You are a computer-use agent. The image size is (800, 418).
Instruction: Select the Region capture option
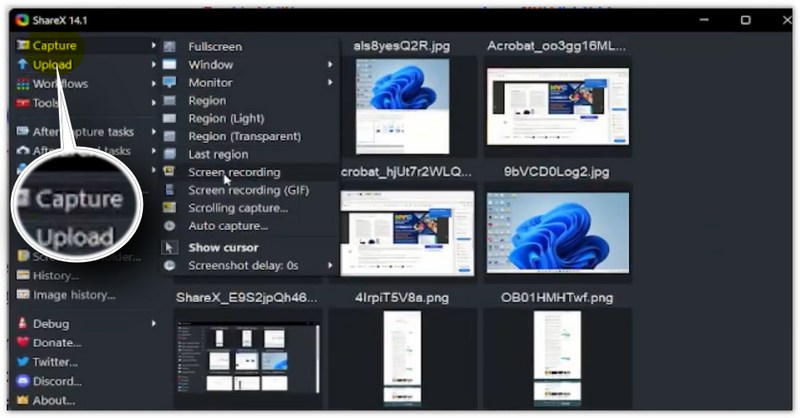(207, 101)
